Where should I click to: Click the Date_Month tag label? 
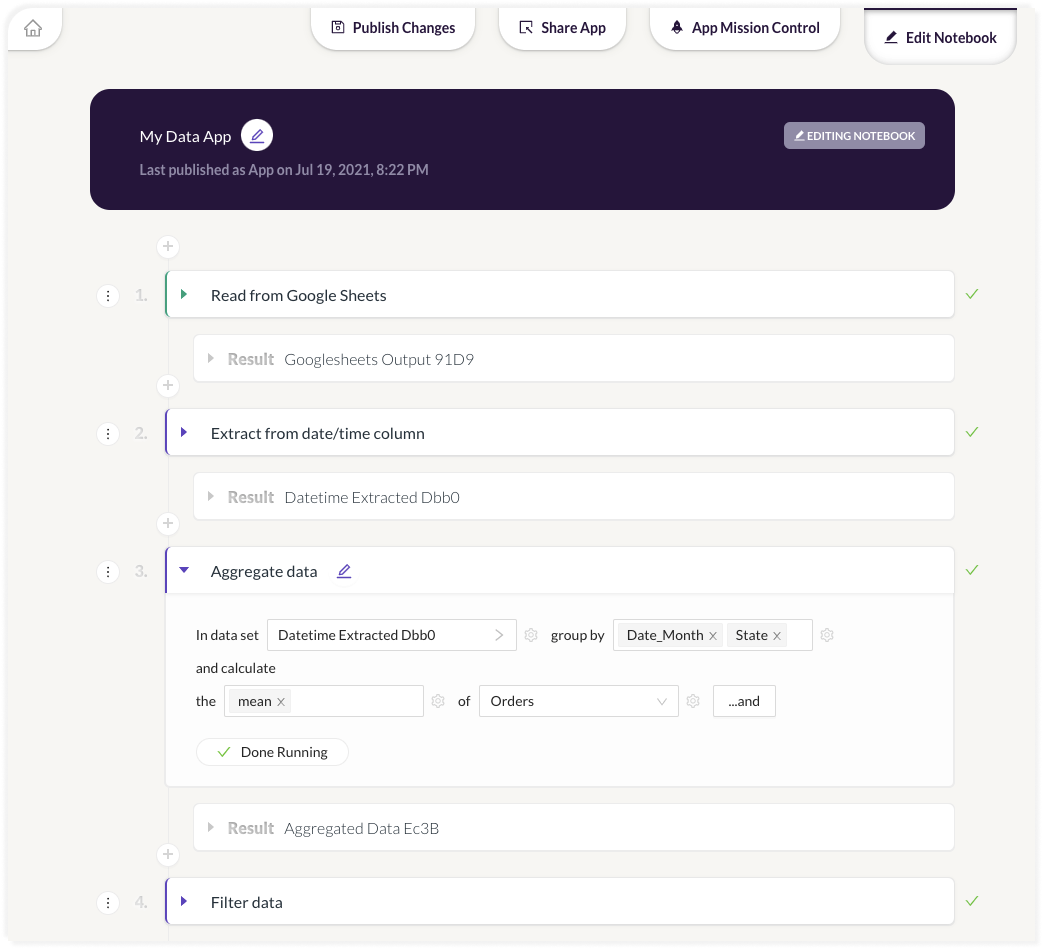pos(665,635)
